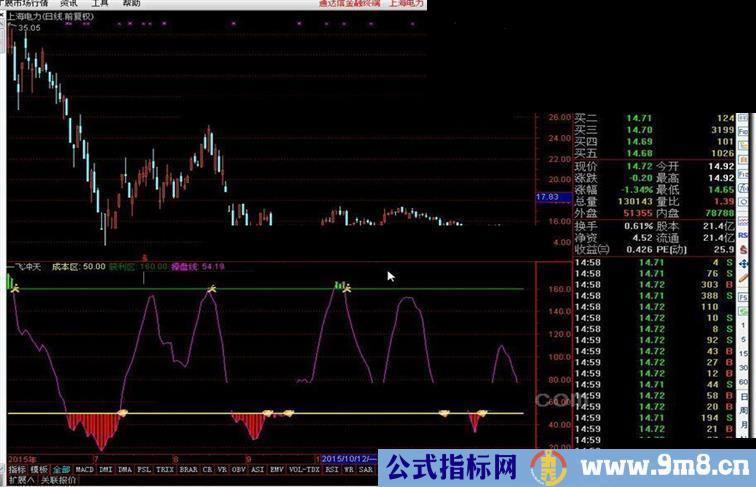Click the yellow sell marker at first peak
Screen dimensions: 756x487
15,289
